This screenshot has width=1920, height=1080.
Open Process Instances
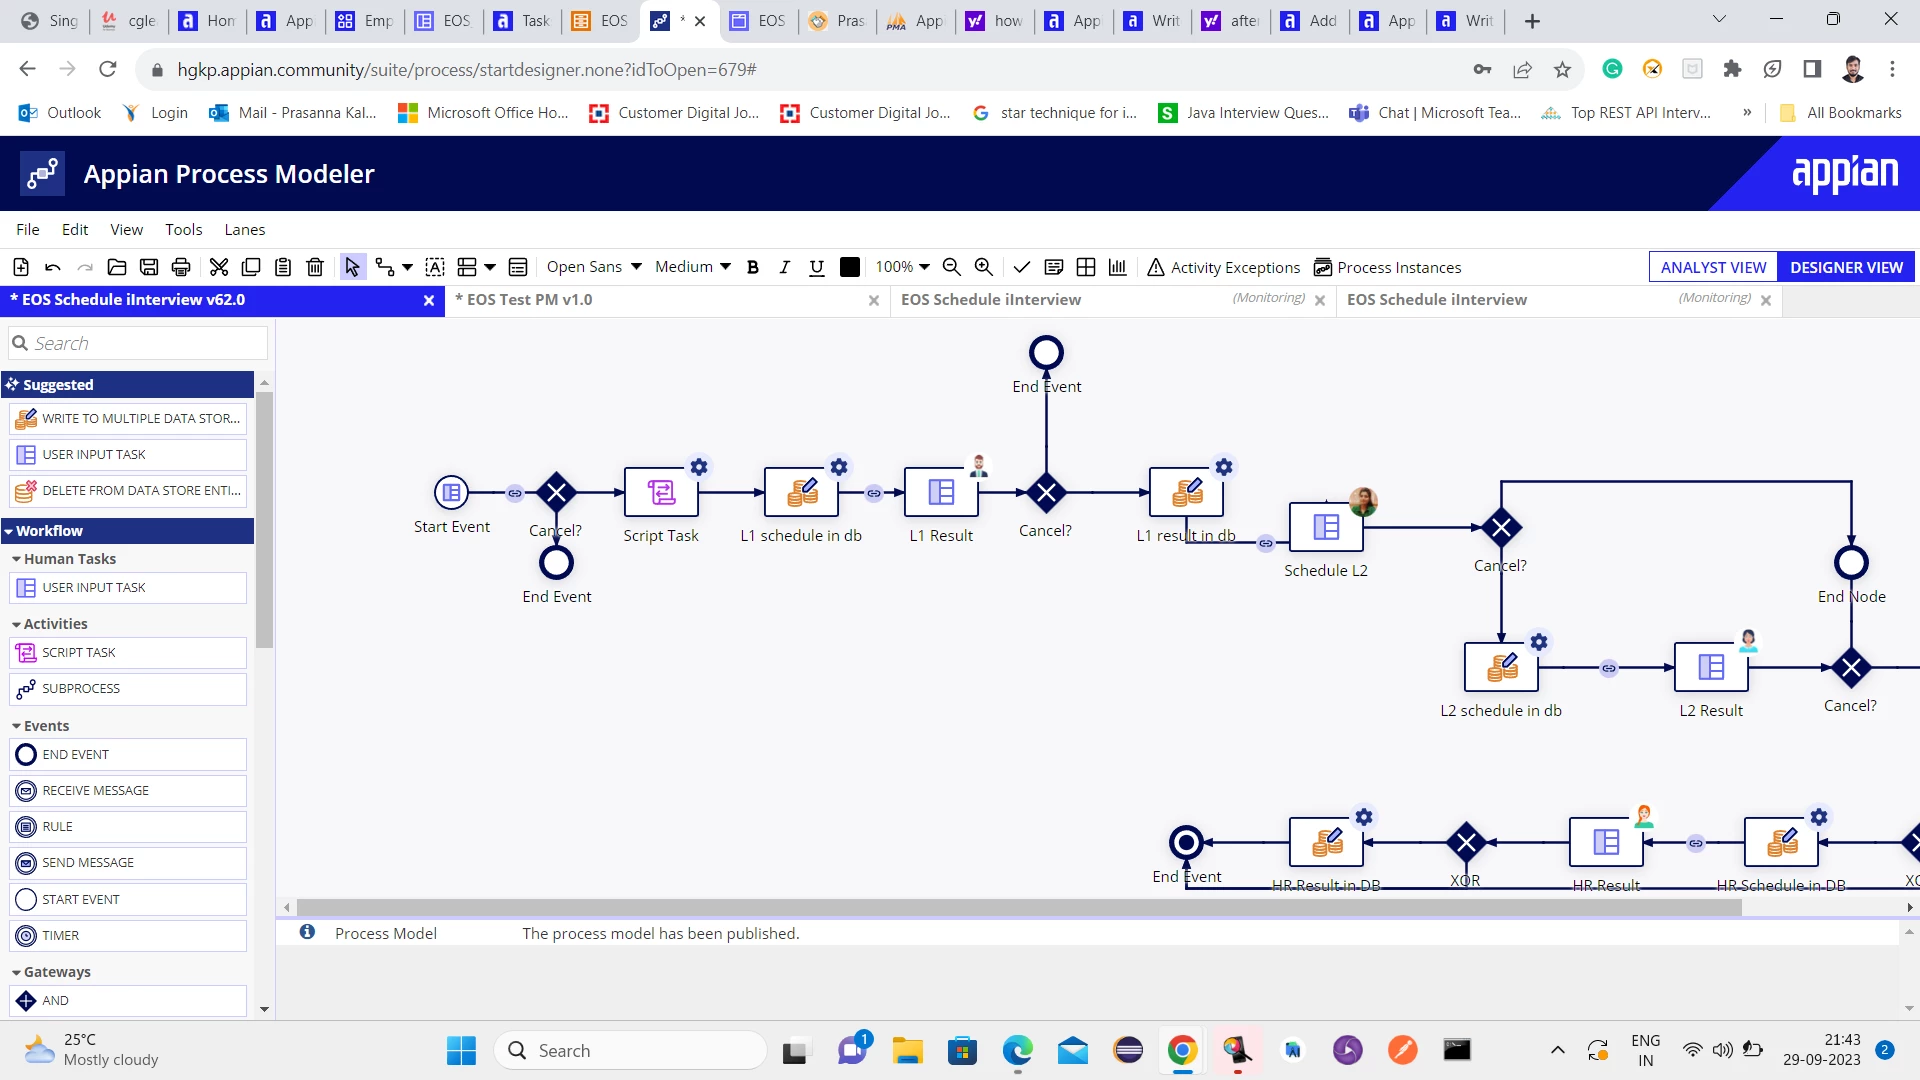[1387, 267]
